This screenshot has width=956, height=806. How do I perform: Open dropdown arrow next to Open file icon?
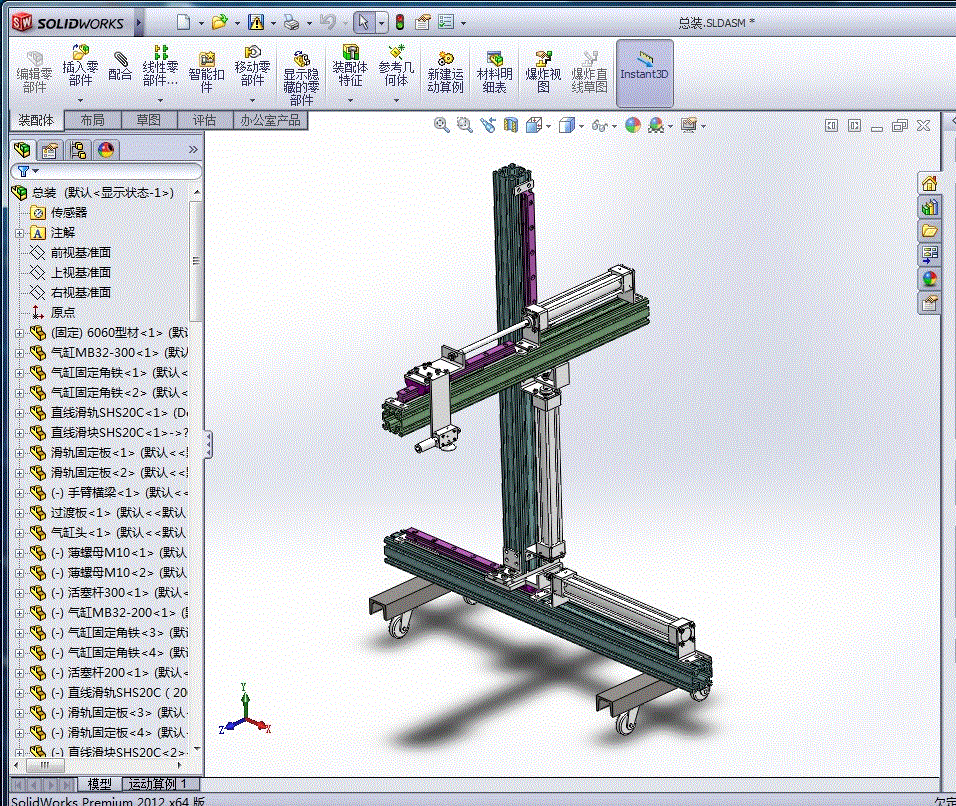(x=237, y=24)
